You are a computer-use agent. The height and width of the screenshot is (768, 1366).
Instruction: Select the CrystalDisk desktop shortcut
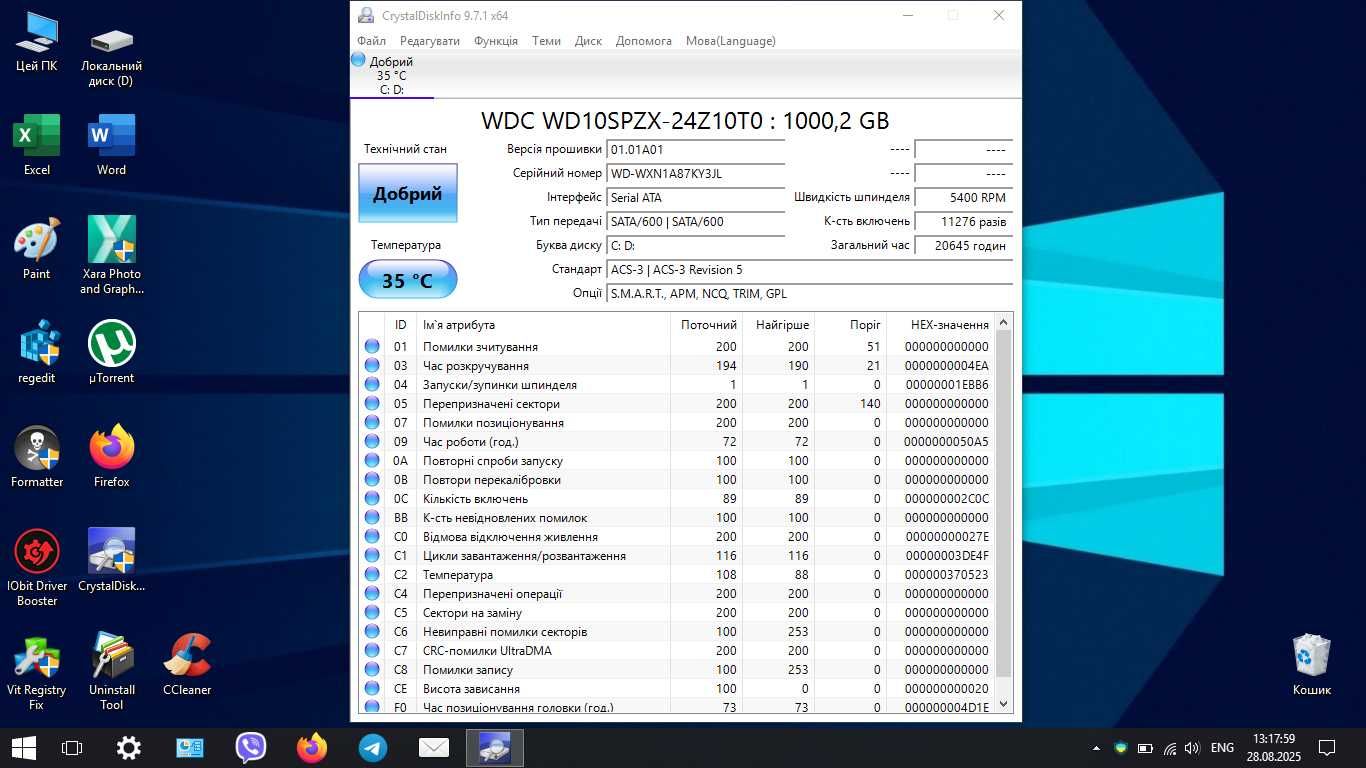[x=112, y=560]
